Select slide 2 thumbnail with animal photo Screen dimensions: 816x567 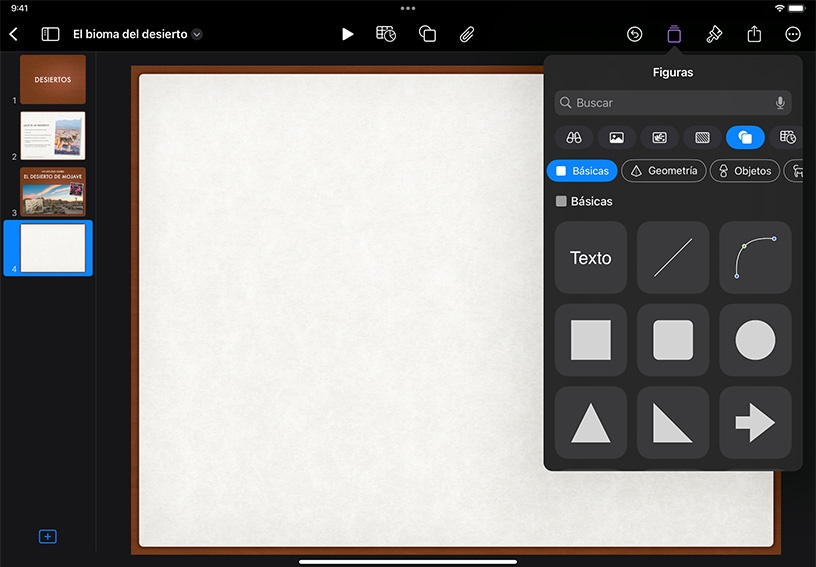tap(53, 136)
